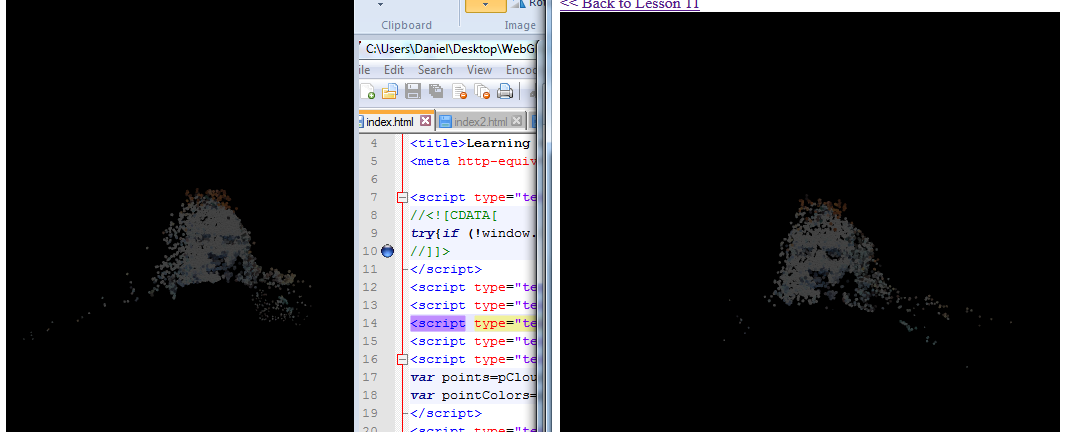The height and width of the screenshot is (432, 1083).
Task: Click the closing </script> tag on line 11
Action: pos(445,270)
